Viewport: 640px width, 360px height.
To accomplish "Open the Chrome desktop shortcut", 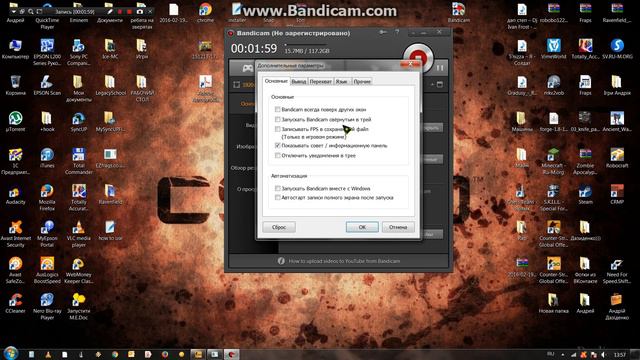I will tap(205, 13).
